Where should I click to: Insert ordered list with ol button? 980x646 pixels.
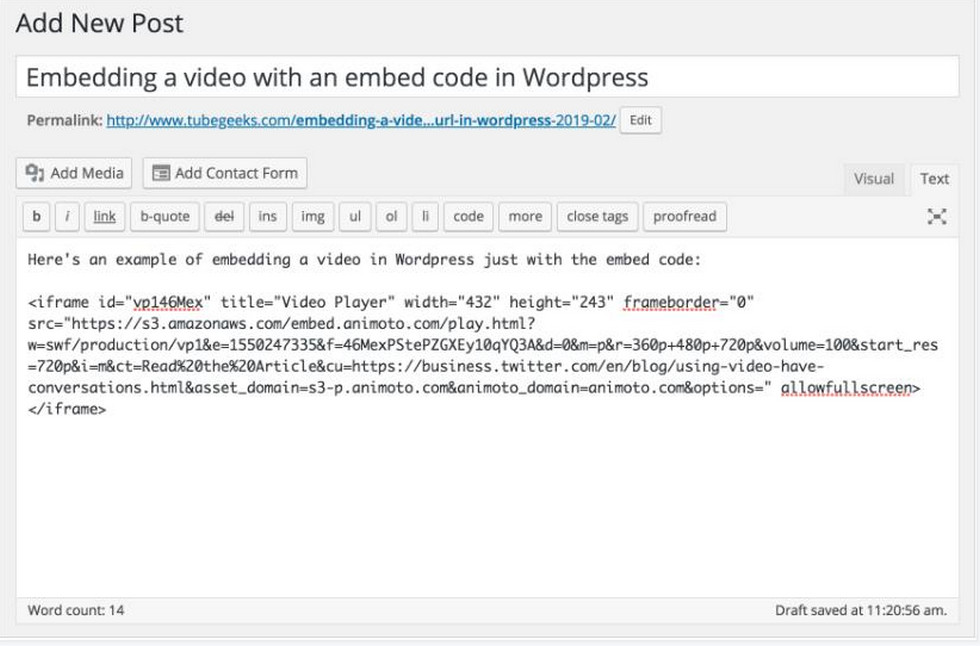391,216
